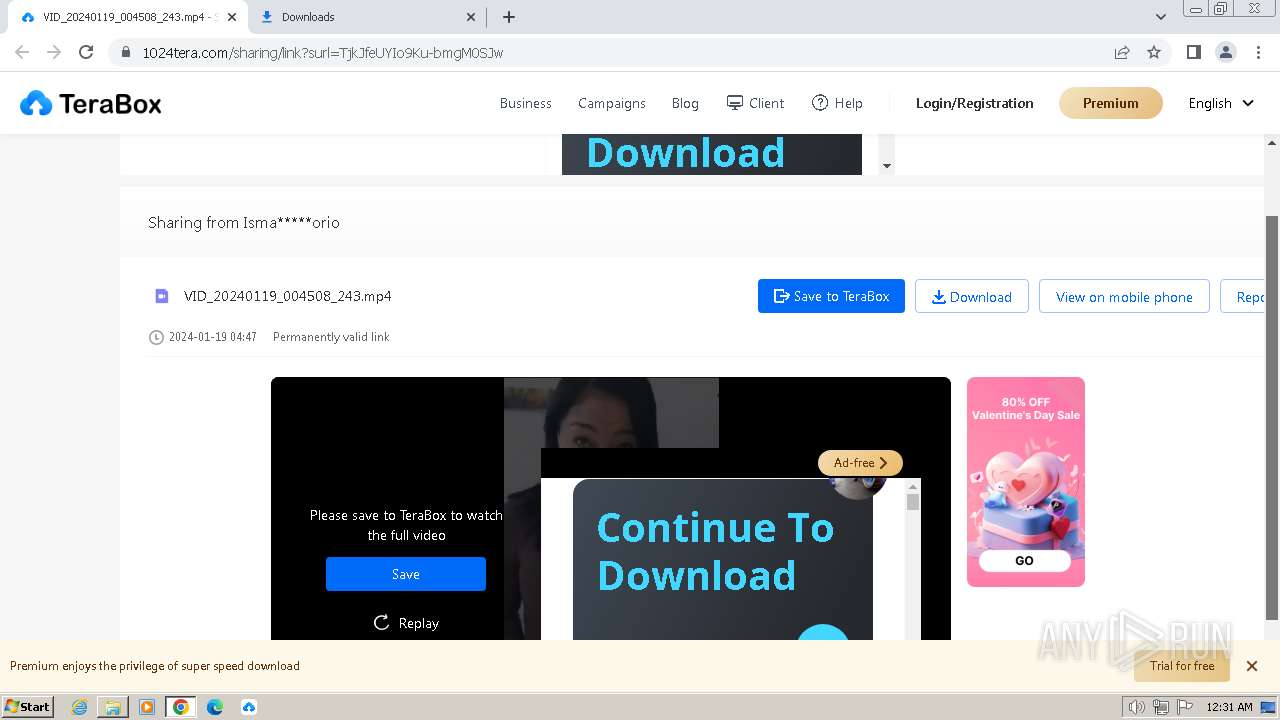Open the Client download link
Screen dimensions: 1280x720
(x=755, y=103)
